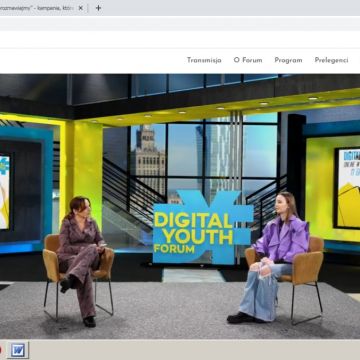Image resolution: width=360 pixels, height=360 pixels.
Task: Click the Digital Youth Forum logo in the video
Action: click(x=202, y=227)
